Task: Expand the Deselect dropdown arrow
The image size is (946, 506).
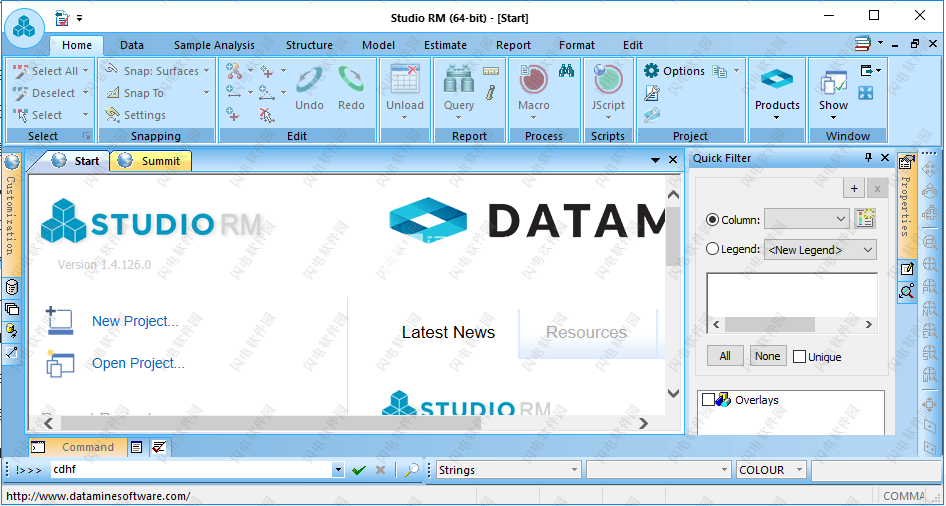Action: [86, 93]
